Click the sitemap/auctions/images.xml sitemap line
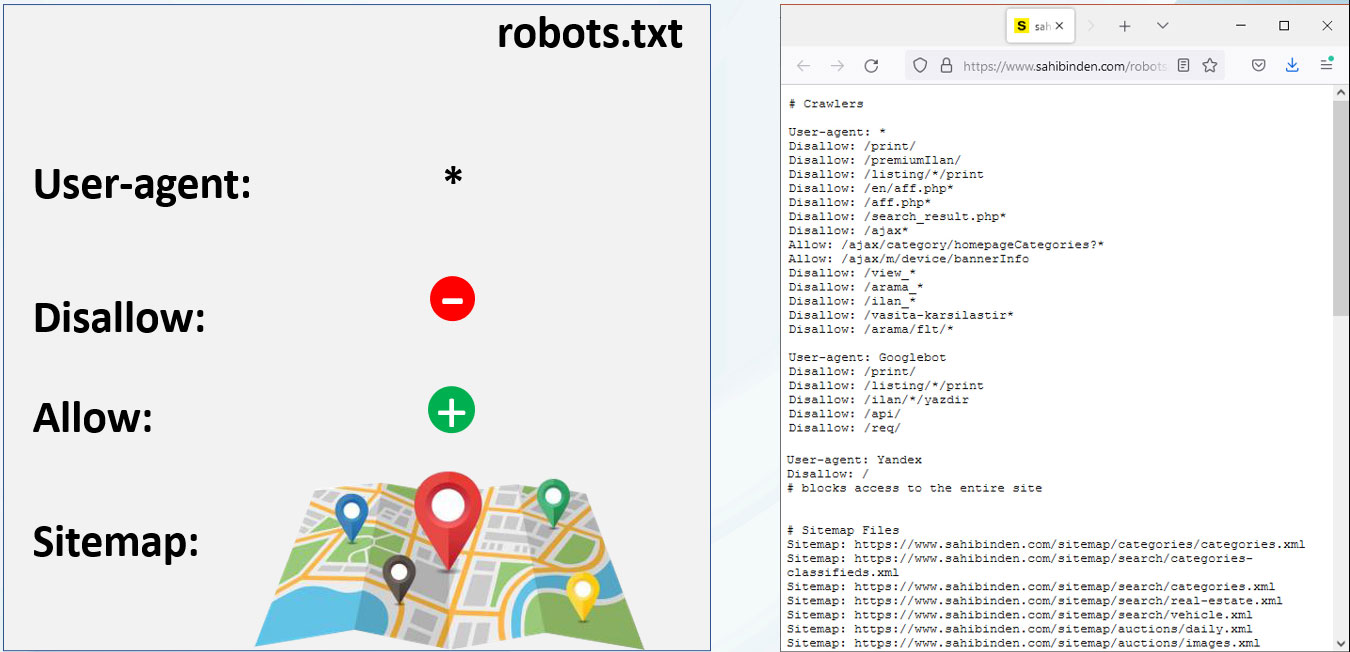This screenshot has width=1350, height=652. point(1024,642)
